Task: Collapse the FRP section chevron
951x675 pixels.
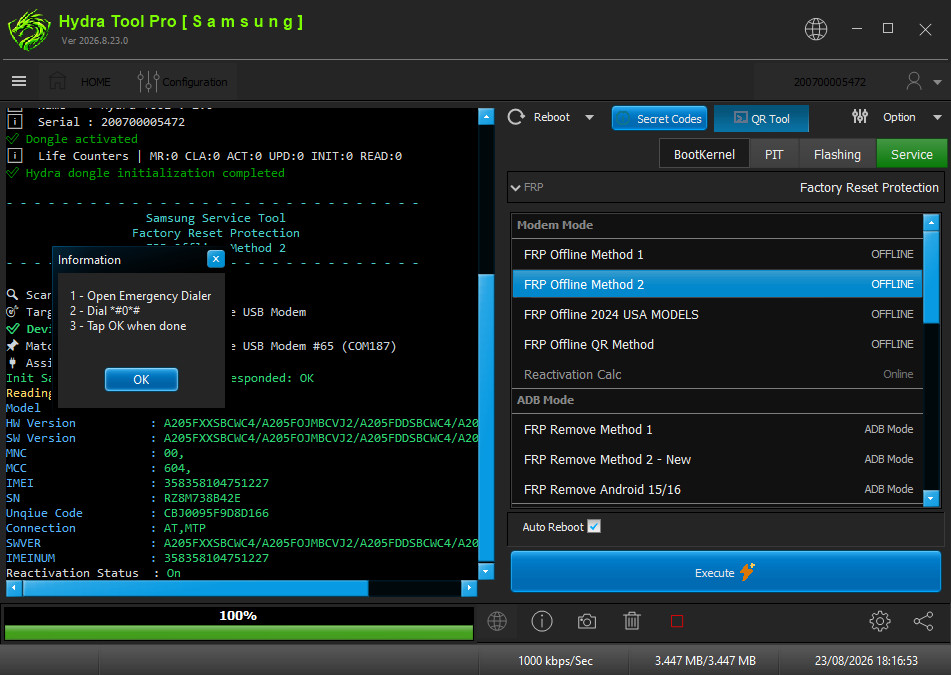Action: pos(516,187)
